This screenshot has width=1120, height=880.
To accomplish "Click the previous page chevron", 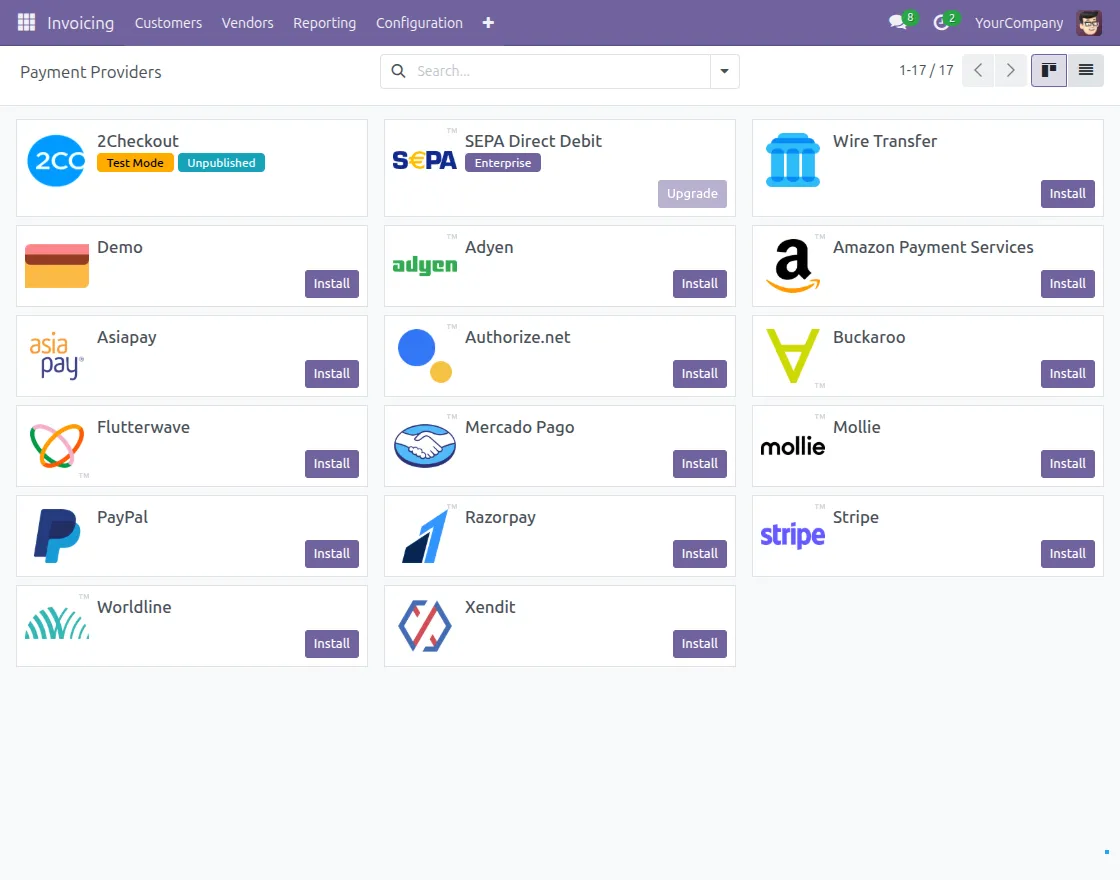I will tap(977, 70).
